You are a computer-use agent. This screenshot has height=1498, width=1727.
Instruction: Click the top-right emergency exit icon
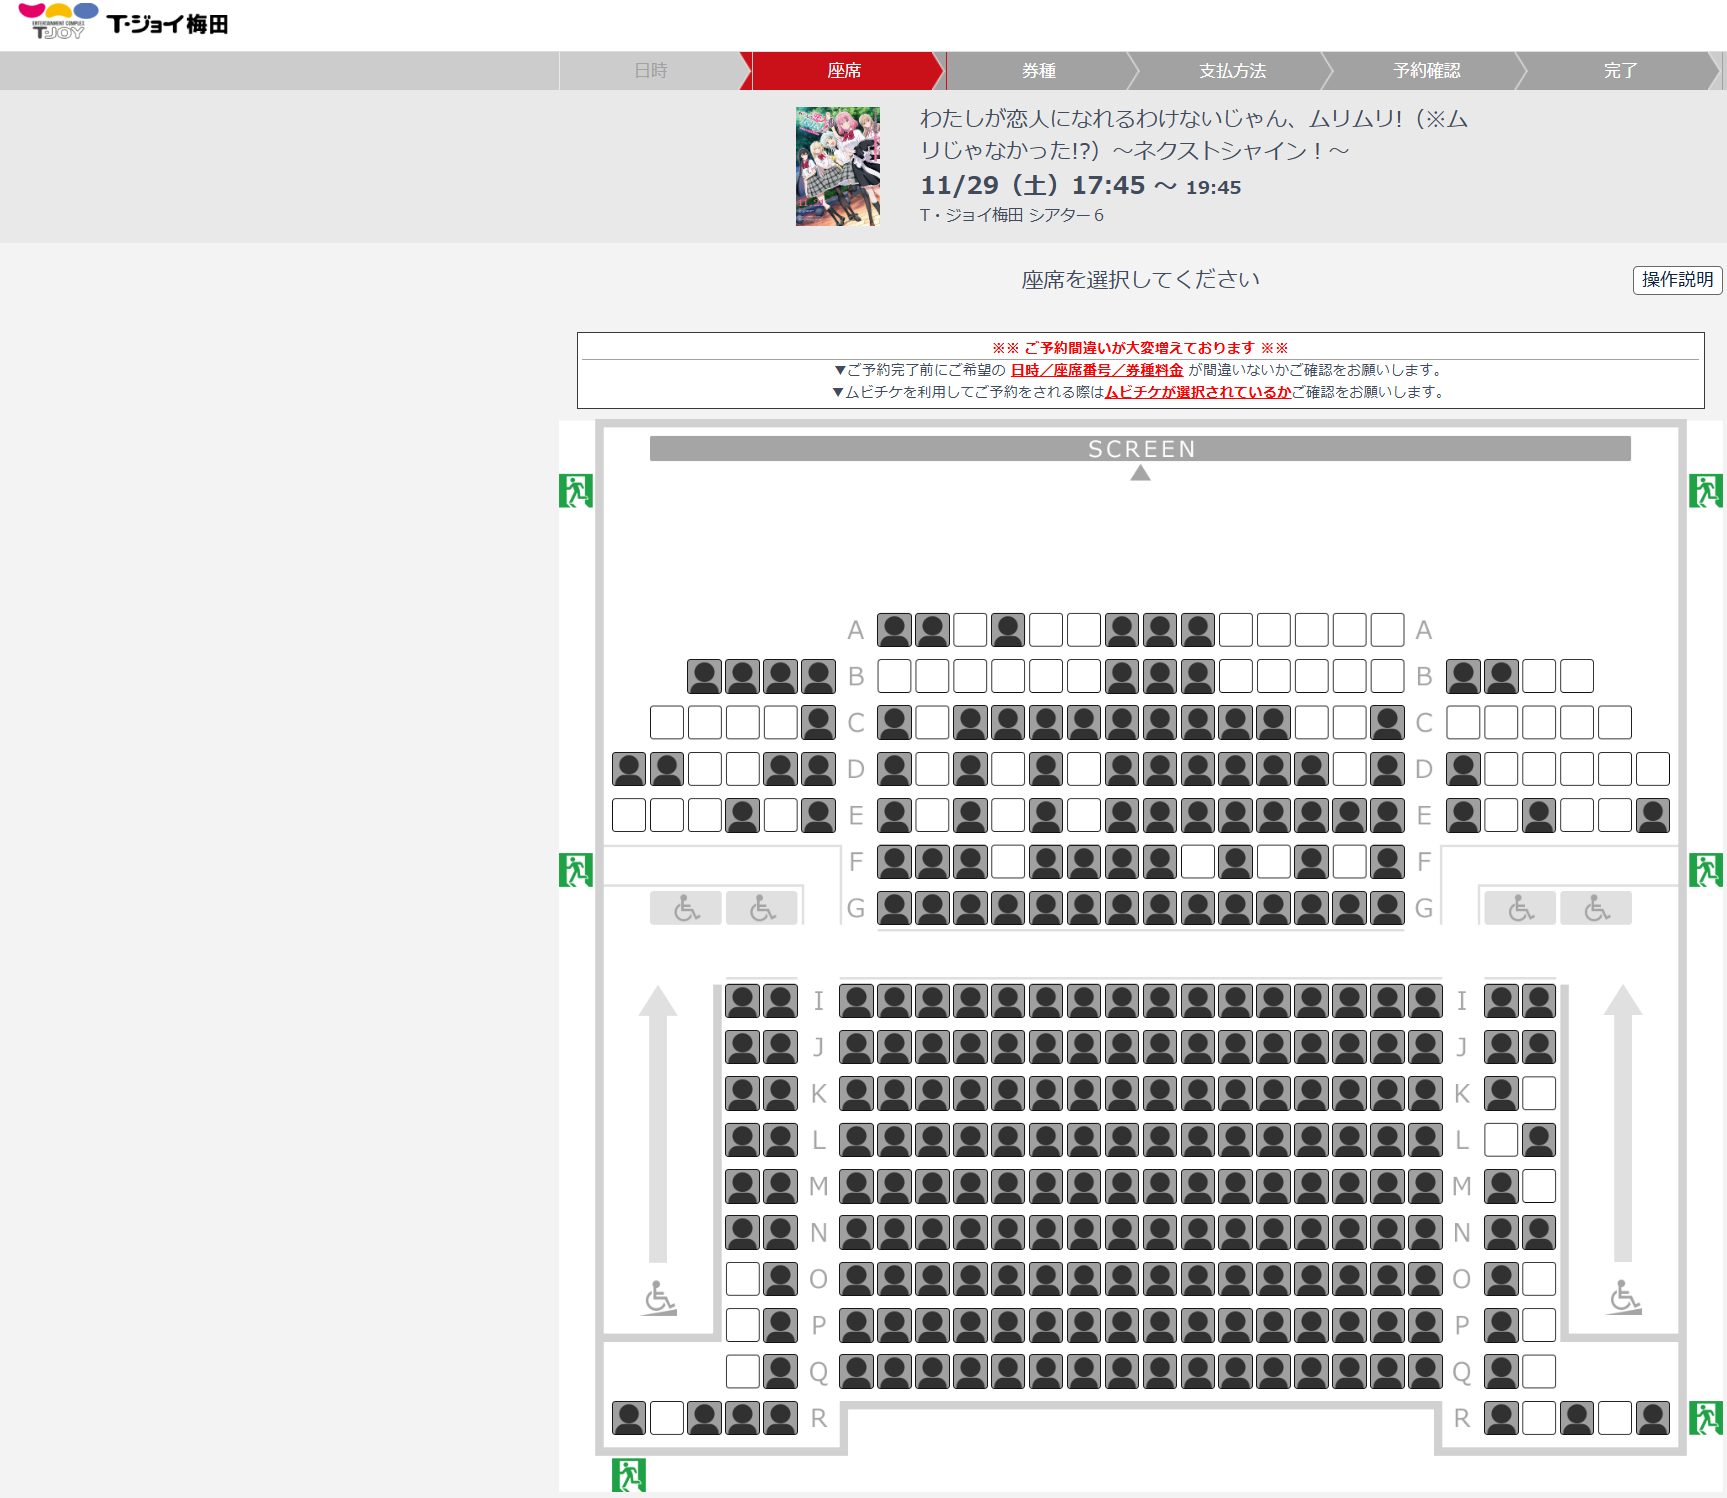(x=1706, y=490)
